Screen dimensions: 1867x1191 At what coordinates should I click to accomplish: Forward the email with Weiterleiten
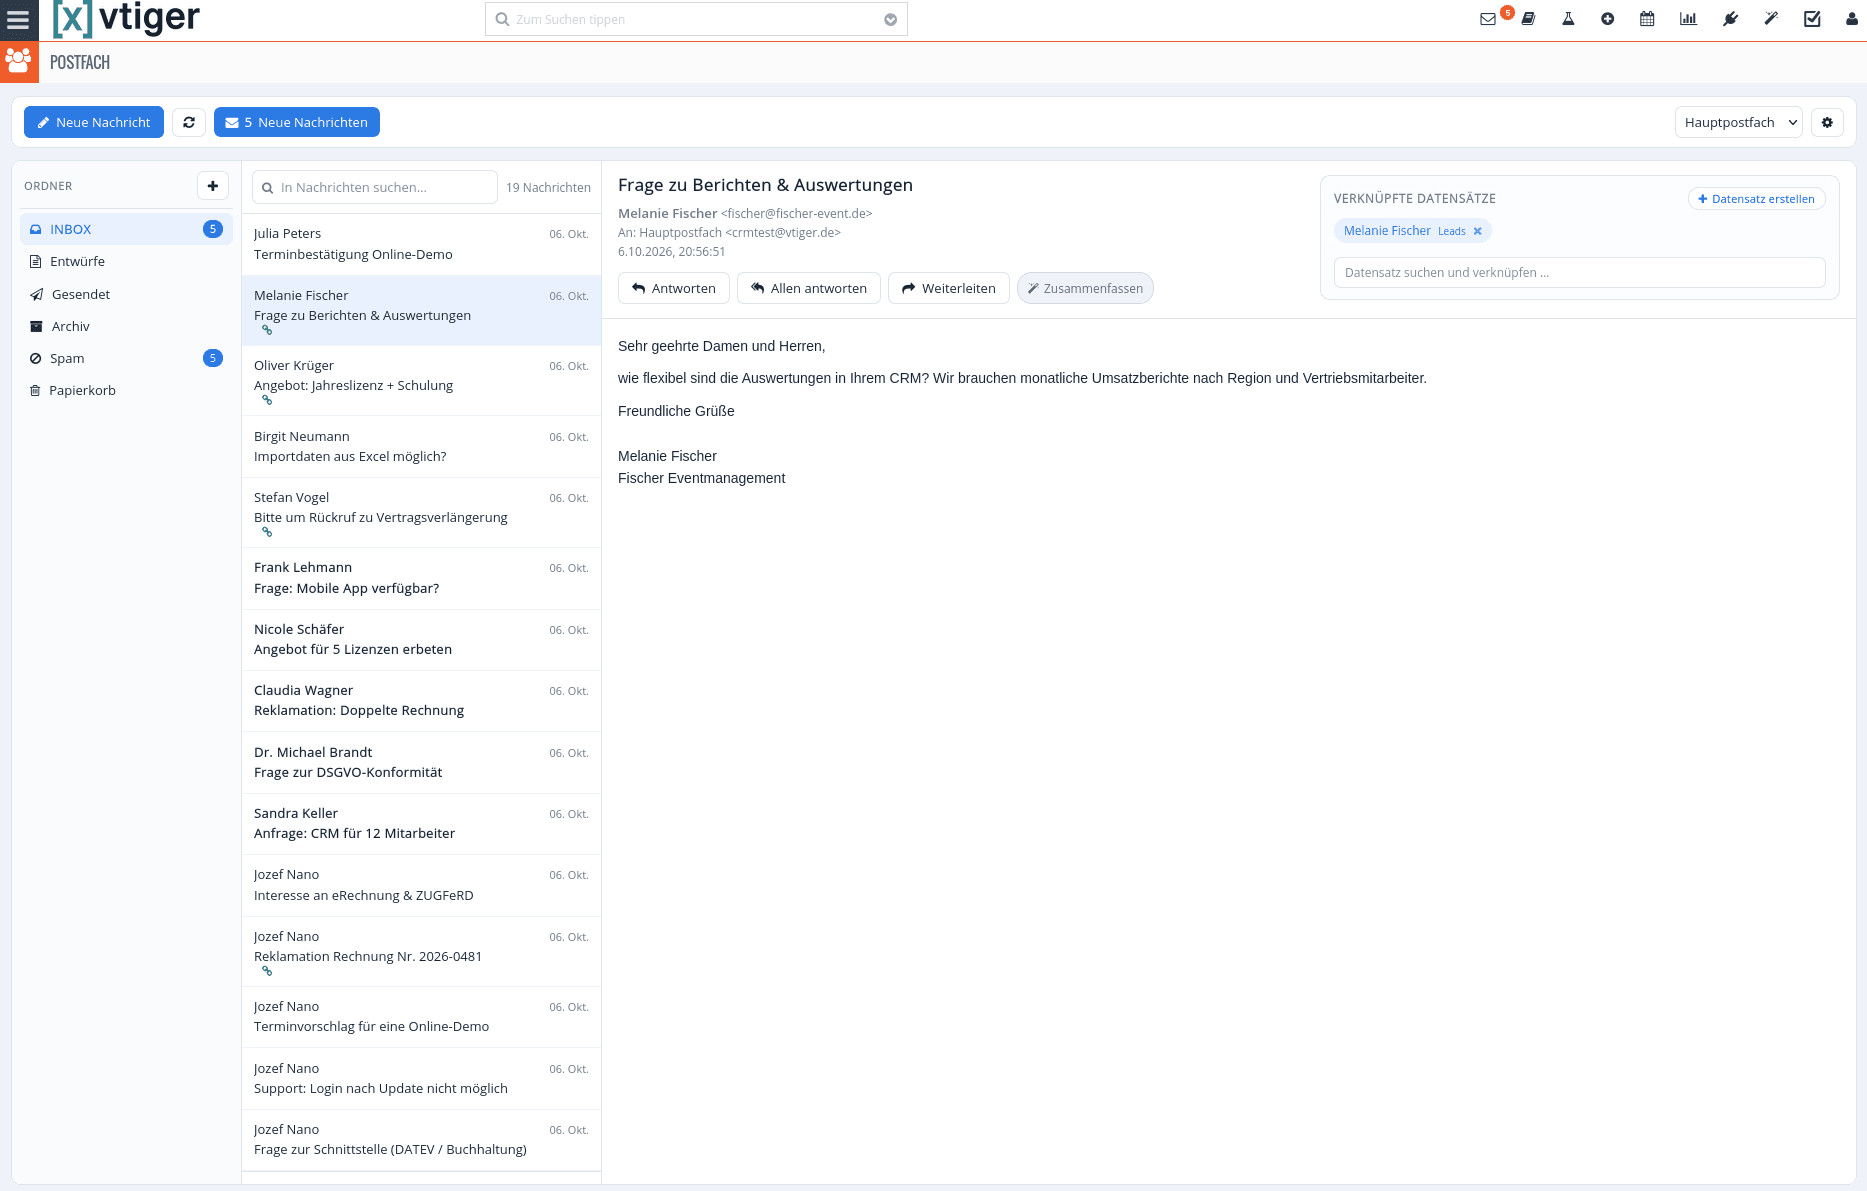949,288
